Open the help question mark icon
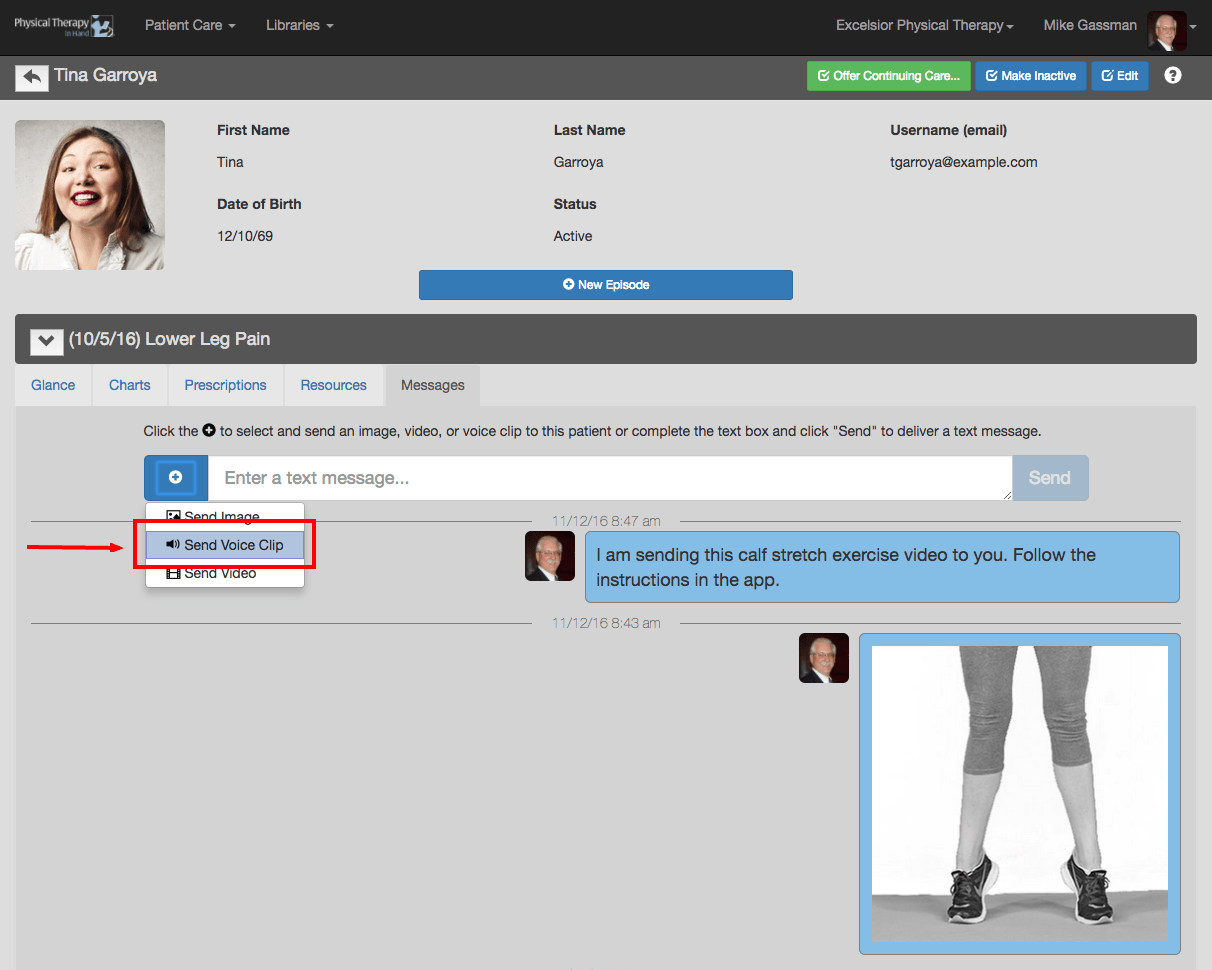Viewport: 1212px width, 970px height. point(1173,76)
